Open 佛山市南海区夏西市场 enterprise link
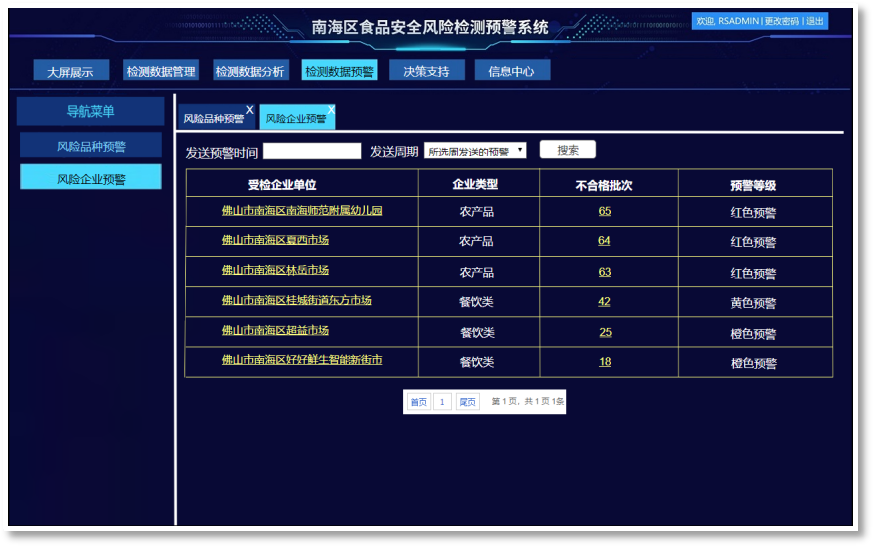This screenshot has height=548, width=875. click(x=275, y=241)
